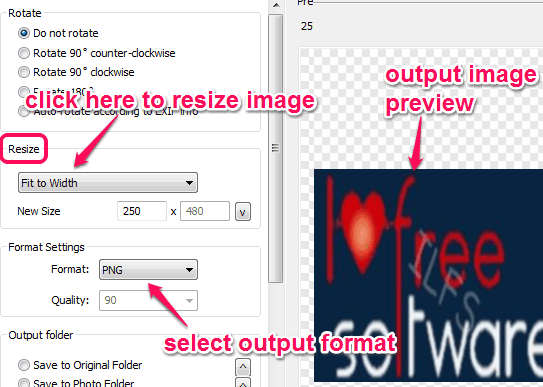The image size is (543, 387).
Task: Click the scrollbar up arrow
Action: pos(276,5)
